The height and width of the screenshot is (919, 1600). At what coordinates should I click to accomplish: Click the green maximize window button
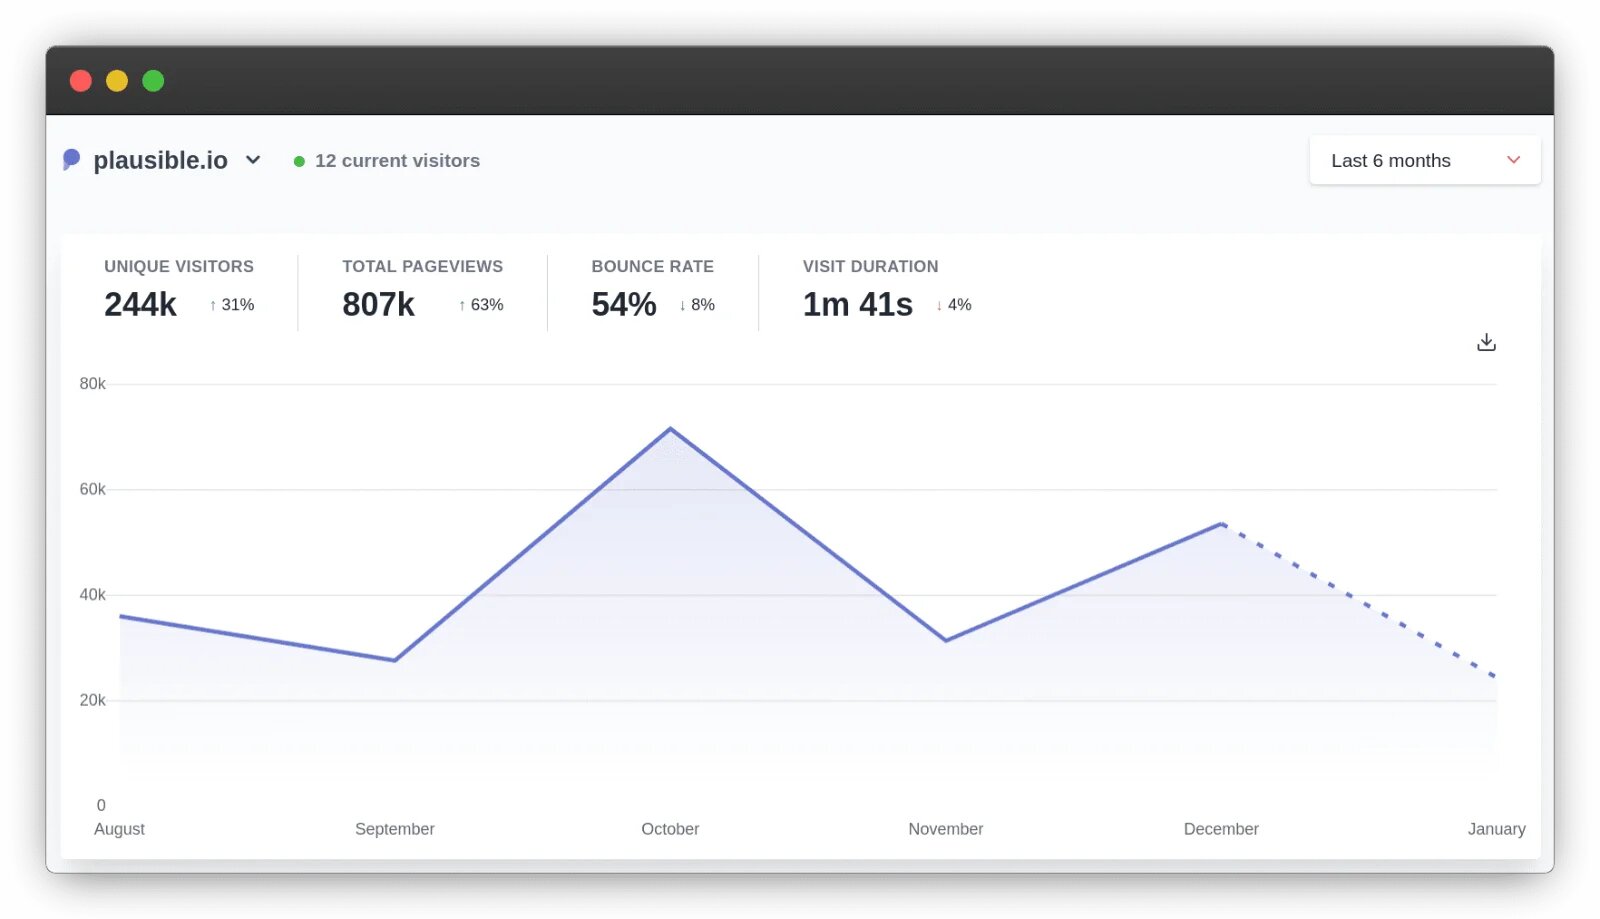(x=153, y=81)
